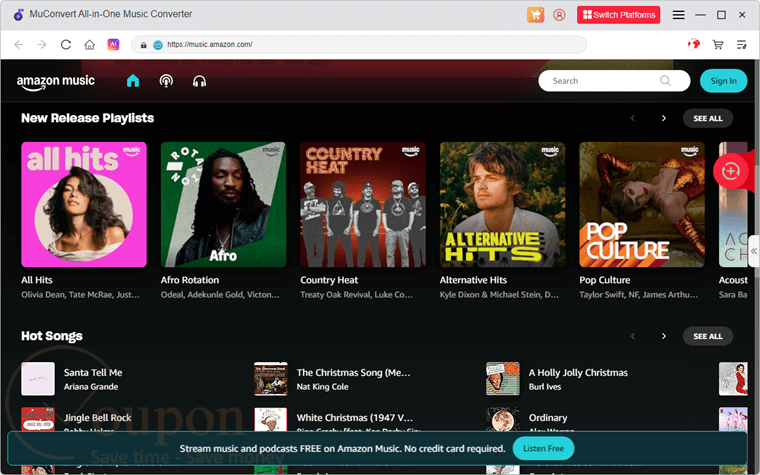Open the Library headphones icon
The width and height of the screenshot is (760, 475).
[x=199, y=81]
